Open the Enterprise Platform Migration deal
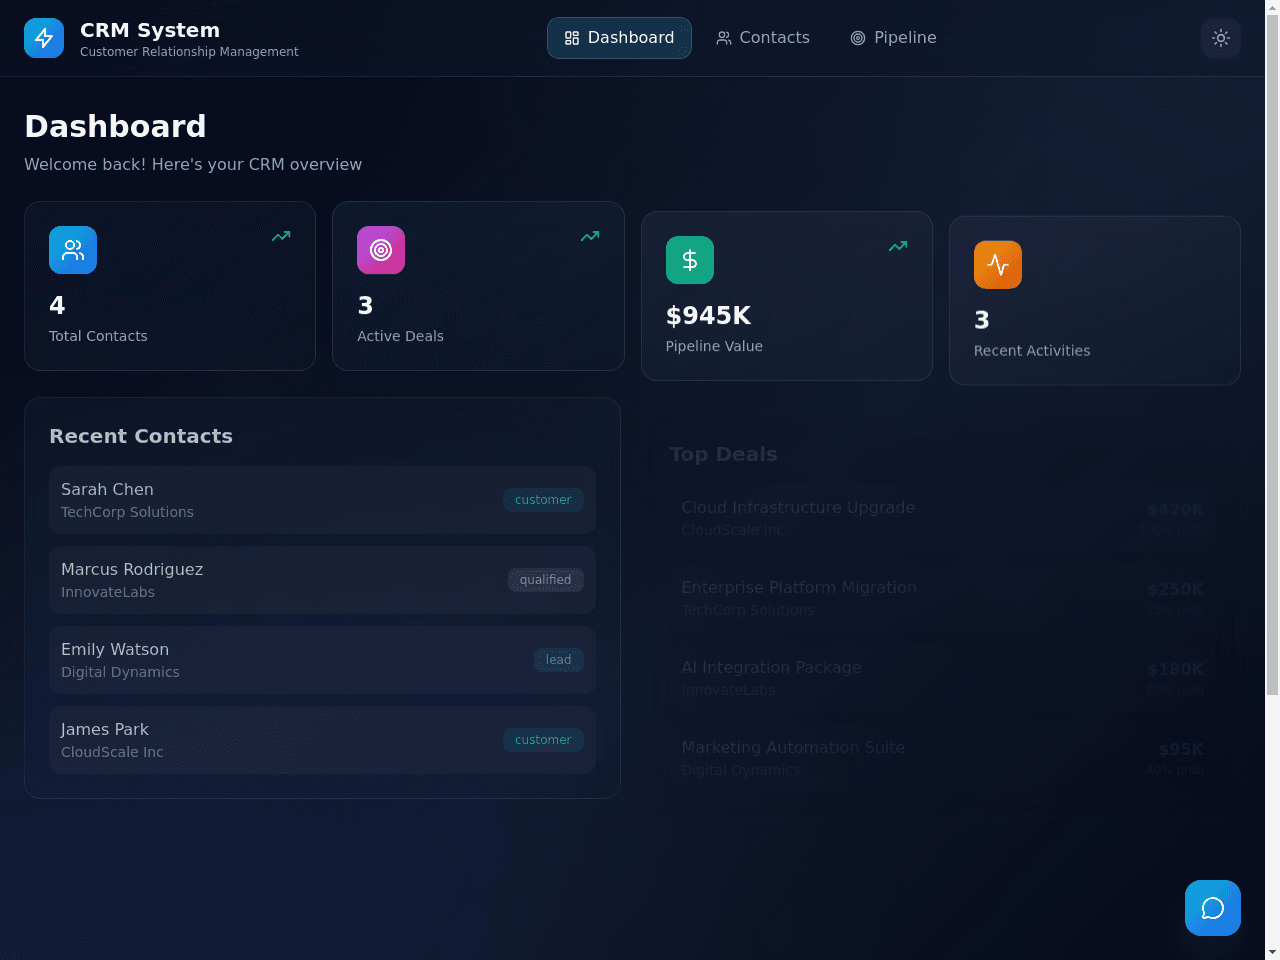The height and width of the screenshot is (960, 1280). pyautogui.click(x=943, y=598)
